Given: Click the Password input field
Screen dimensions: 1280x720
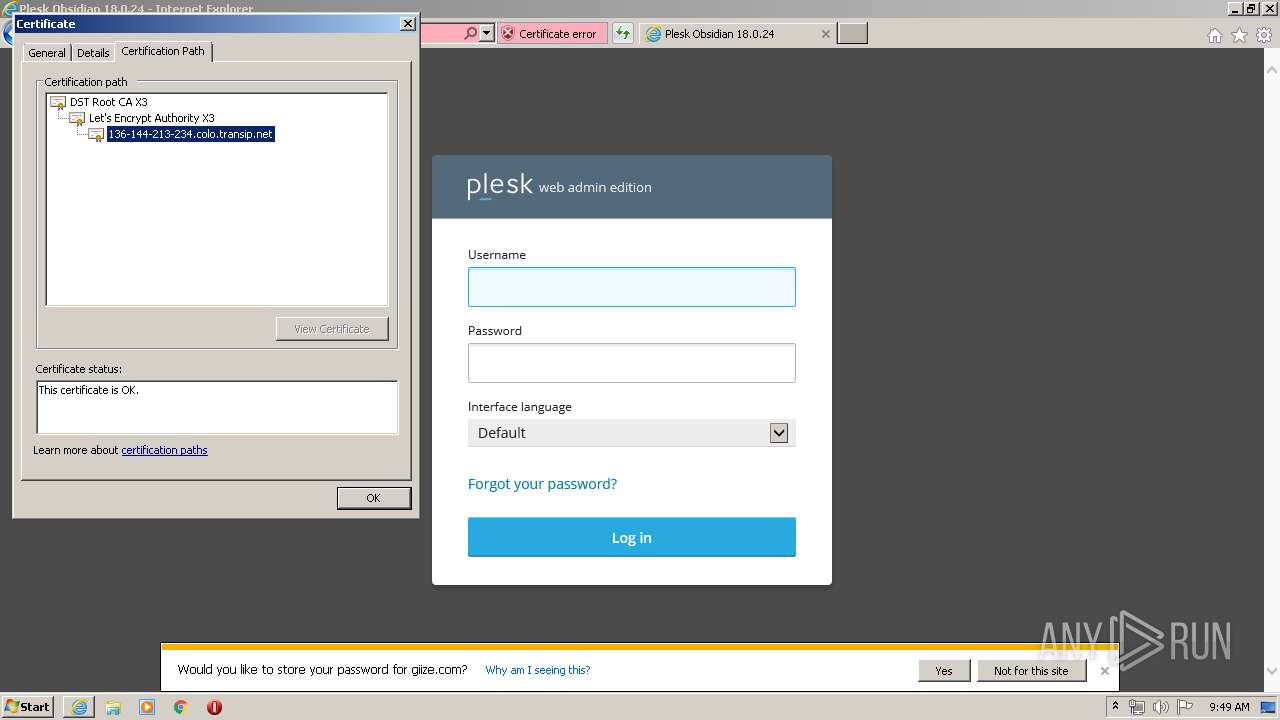Looking at the screenshot, I should 632,363.
